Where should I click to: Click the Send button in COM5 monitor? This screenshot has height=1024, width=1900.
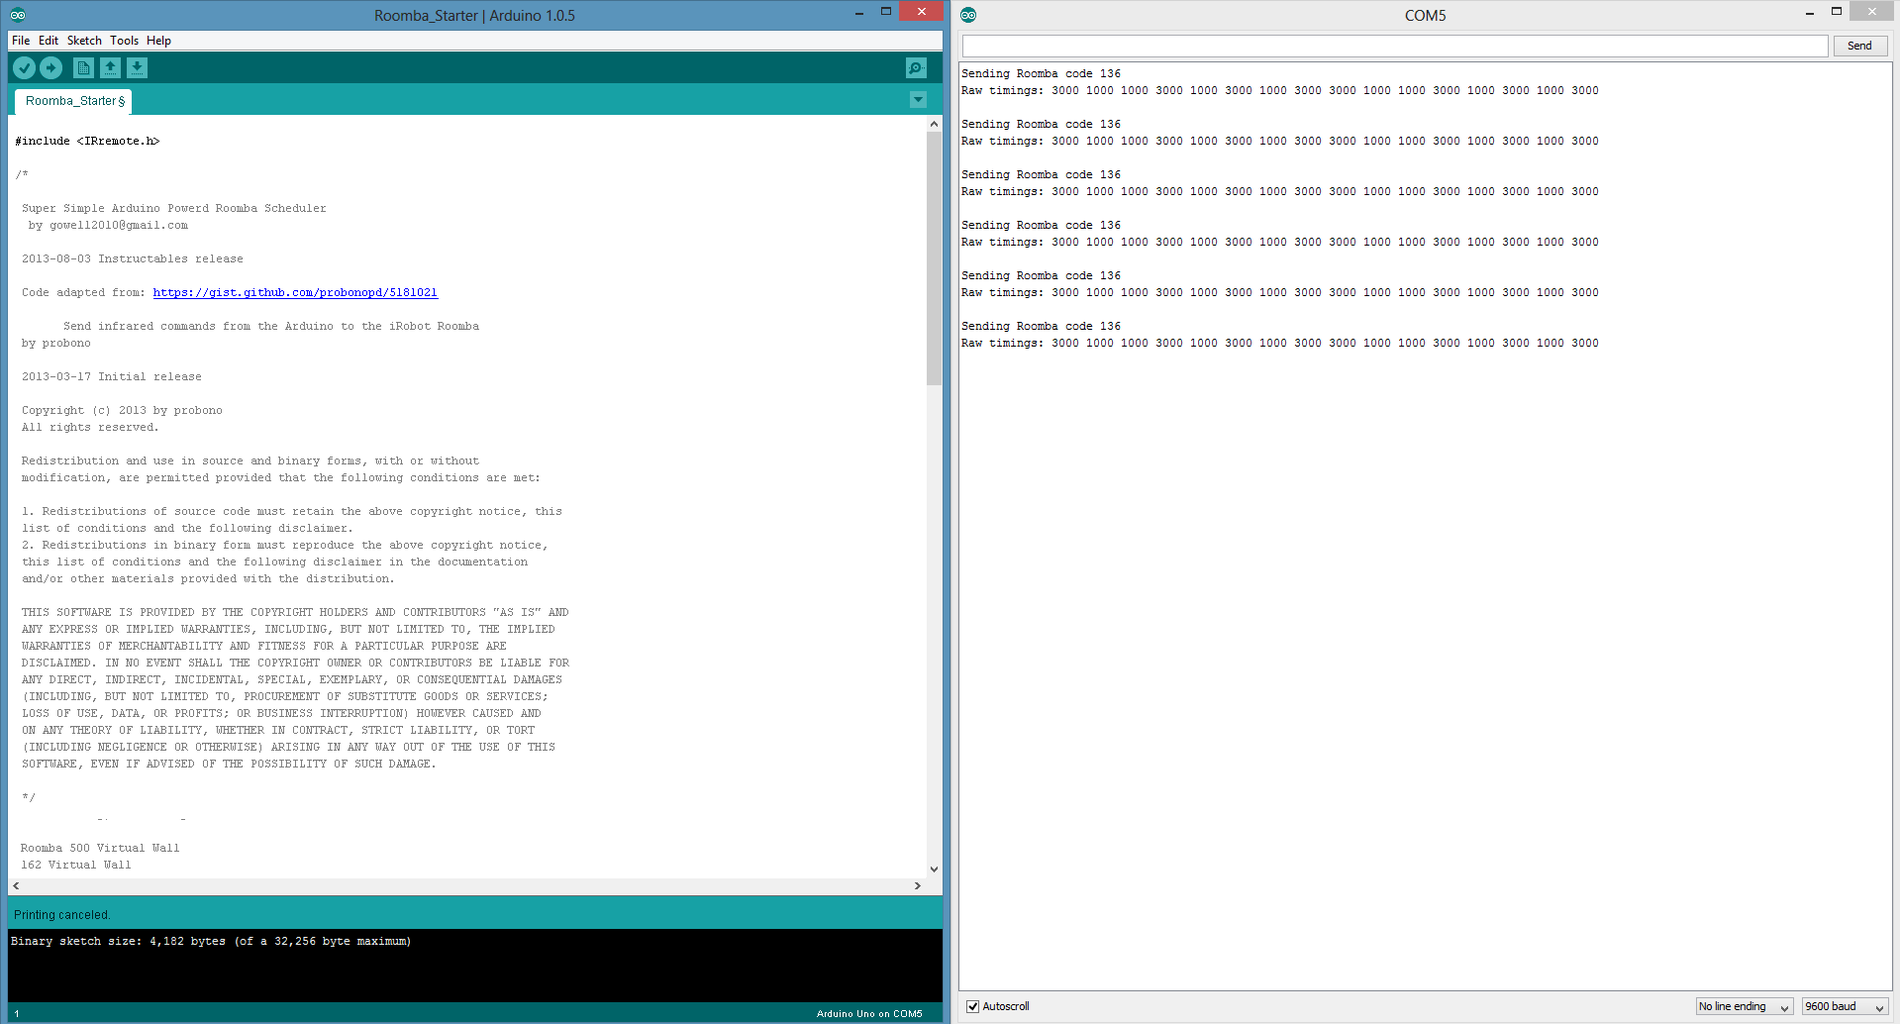coord(1860,46)
